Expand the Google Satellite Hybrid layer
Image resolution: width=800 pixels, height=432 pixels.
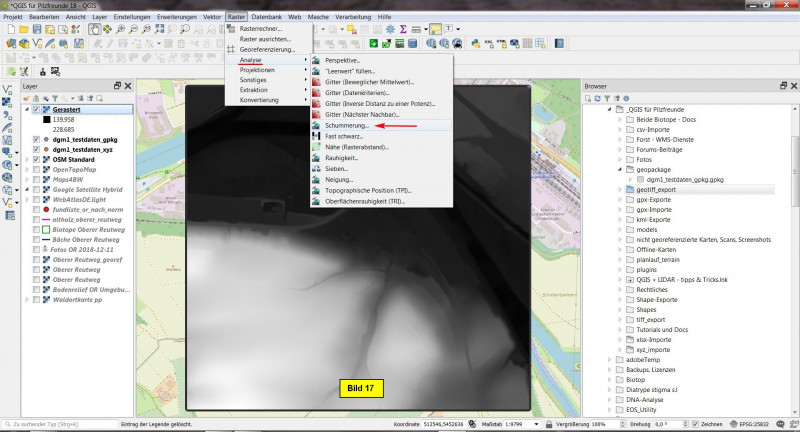point(27,190)
